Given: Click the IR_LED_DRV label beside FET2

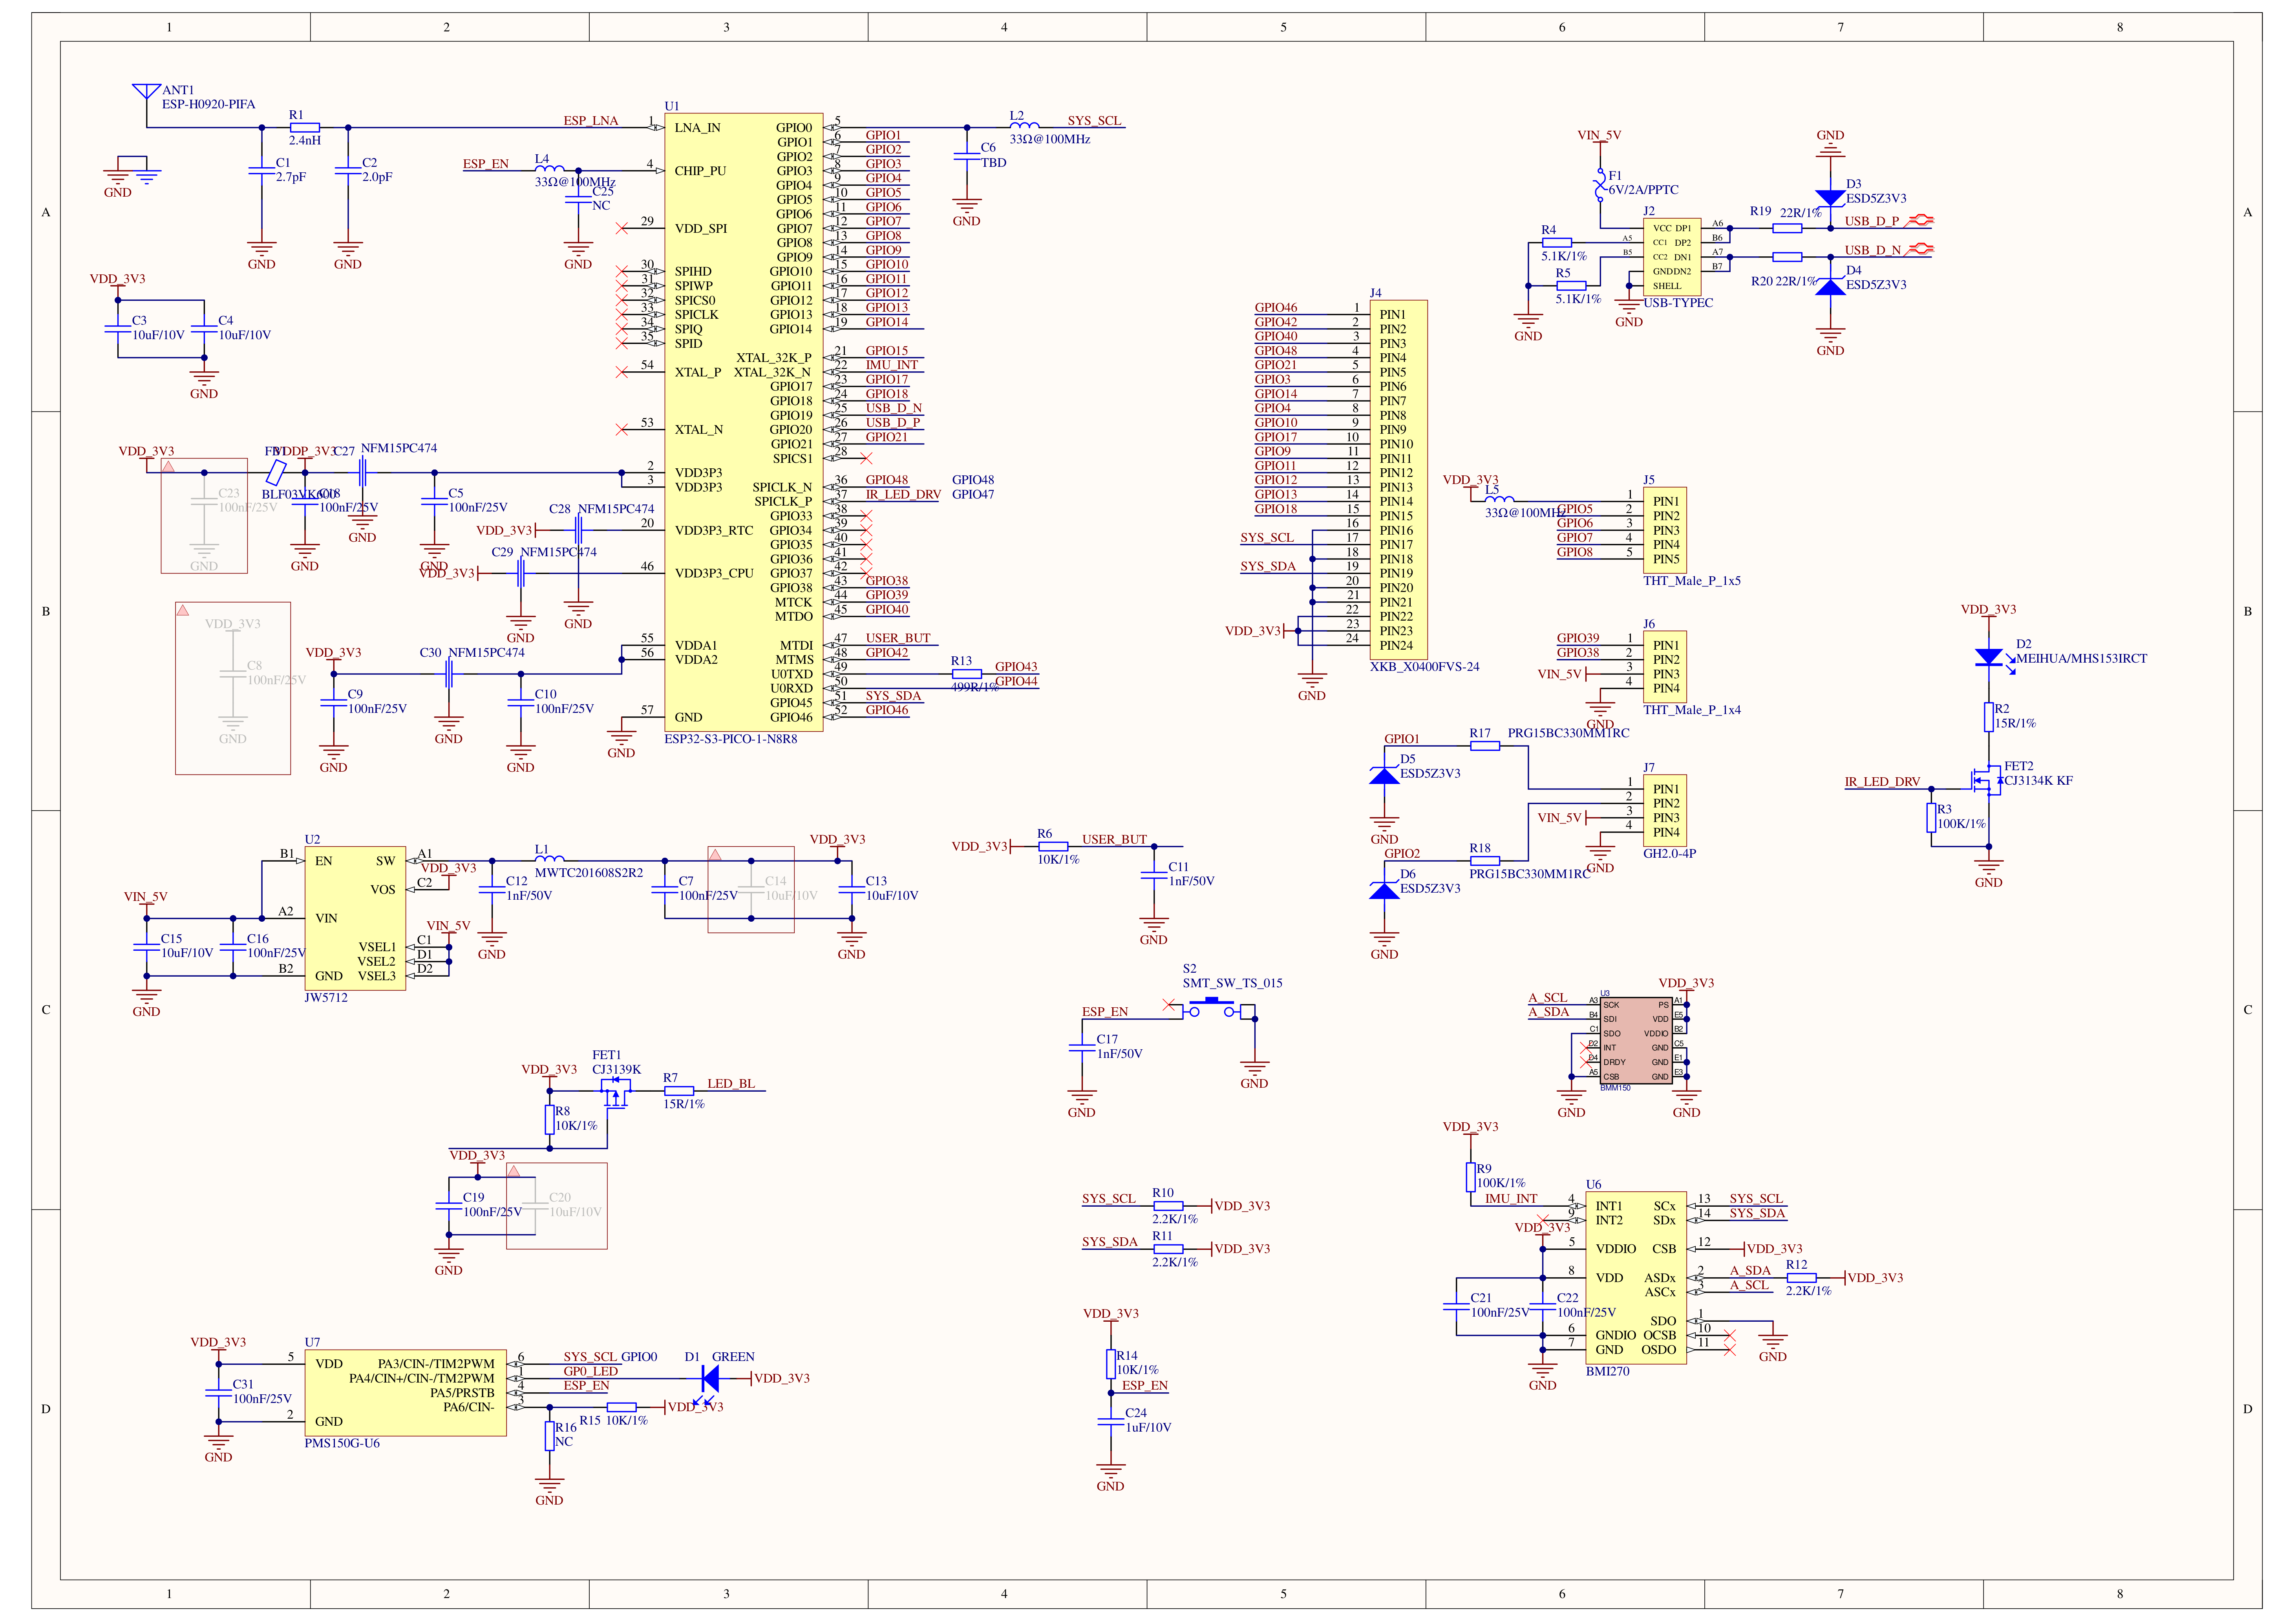Looking at the screenshot, I should click(1882, 781).
